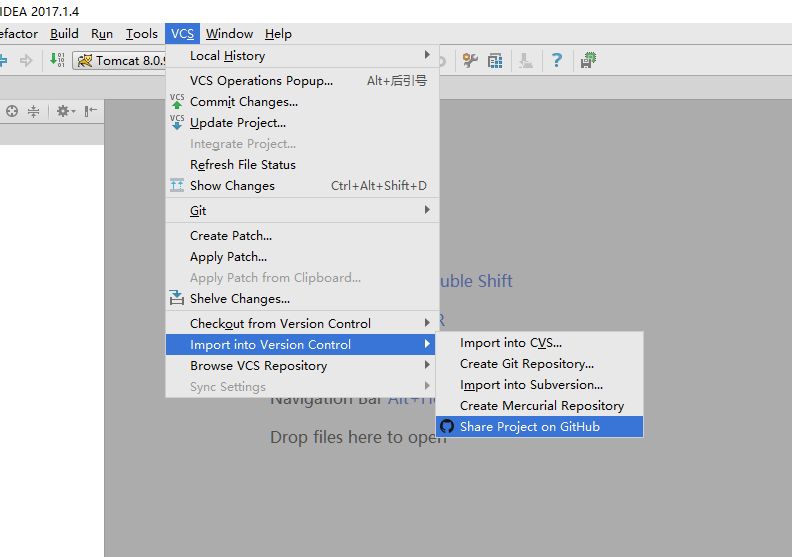Open the Tools menu
Viewport: 792px width, 557px height.
(x=141, y=34)
